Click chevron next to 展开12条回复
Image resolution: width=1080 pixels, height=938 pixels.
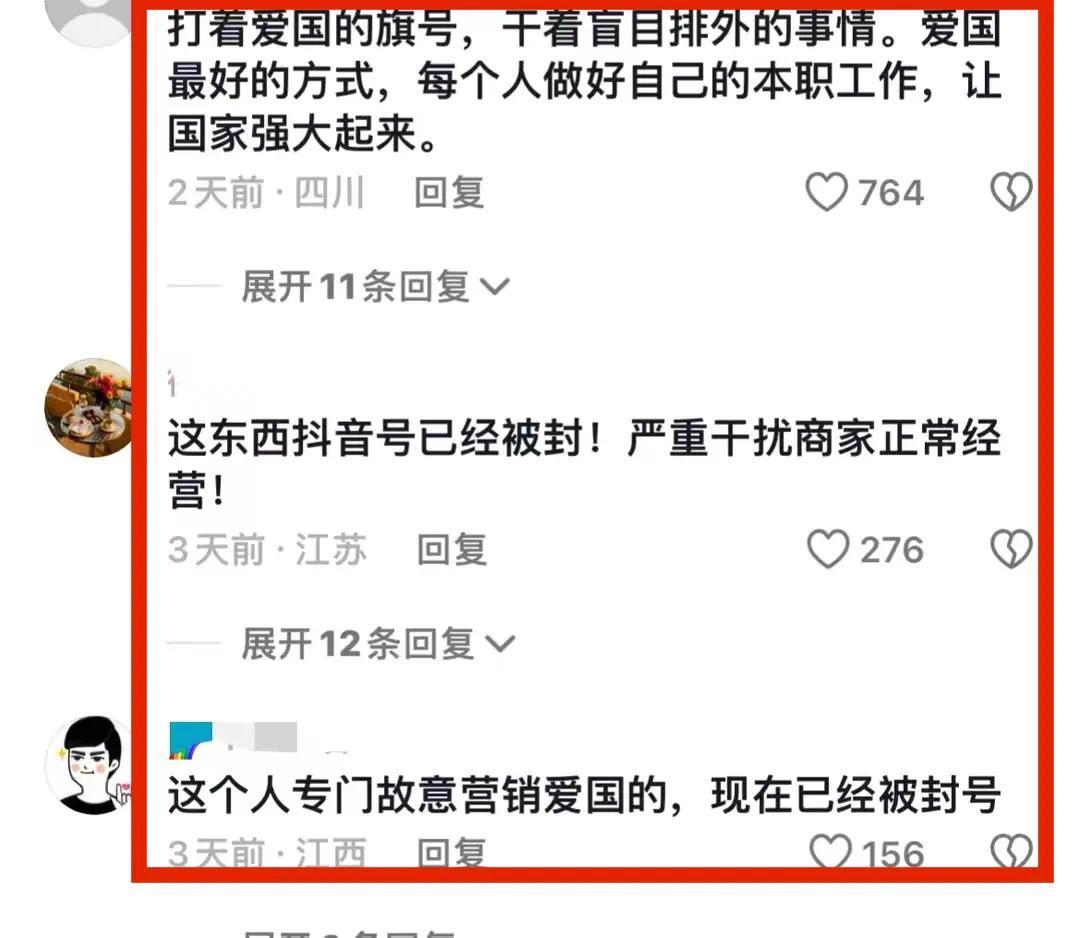pyautogui.click(x=500, y=645)
